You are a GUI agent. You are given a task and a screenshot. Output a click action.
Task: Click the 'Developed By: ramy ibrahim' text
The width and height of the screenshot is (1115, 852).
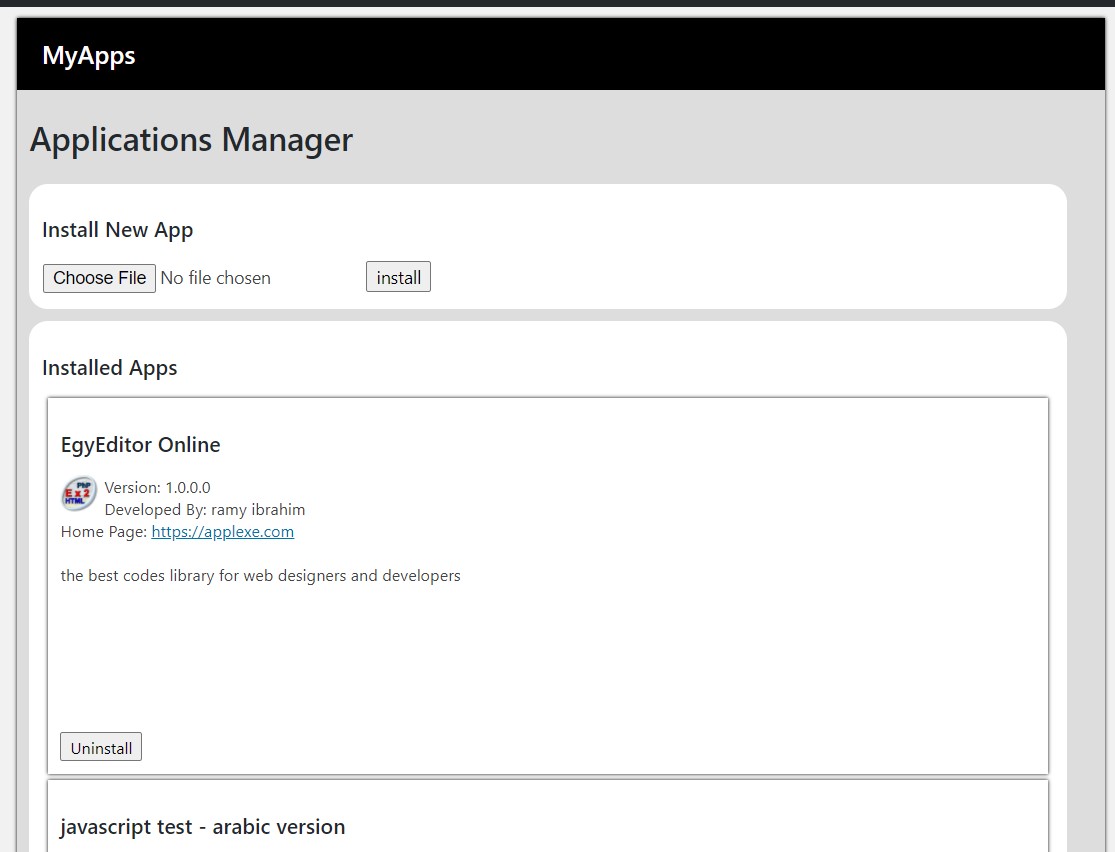coord(205,510)
